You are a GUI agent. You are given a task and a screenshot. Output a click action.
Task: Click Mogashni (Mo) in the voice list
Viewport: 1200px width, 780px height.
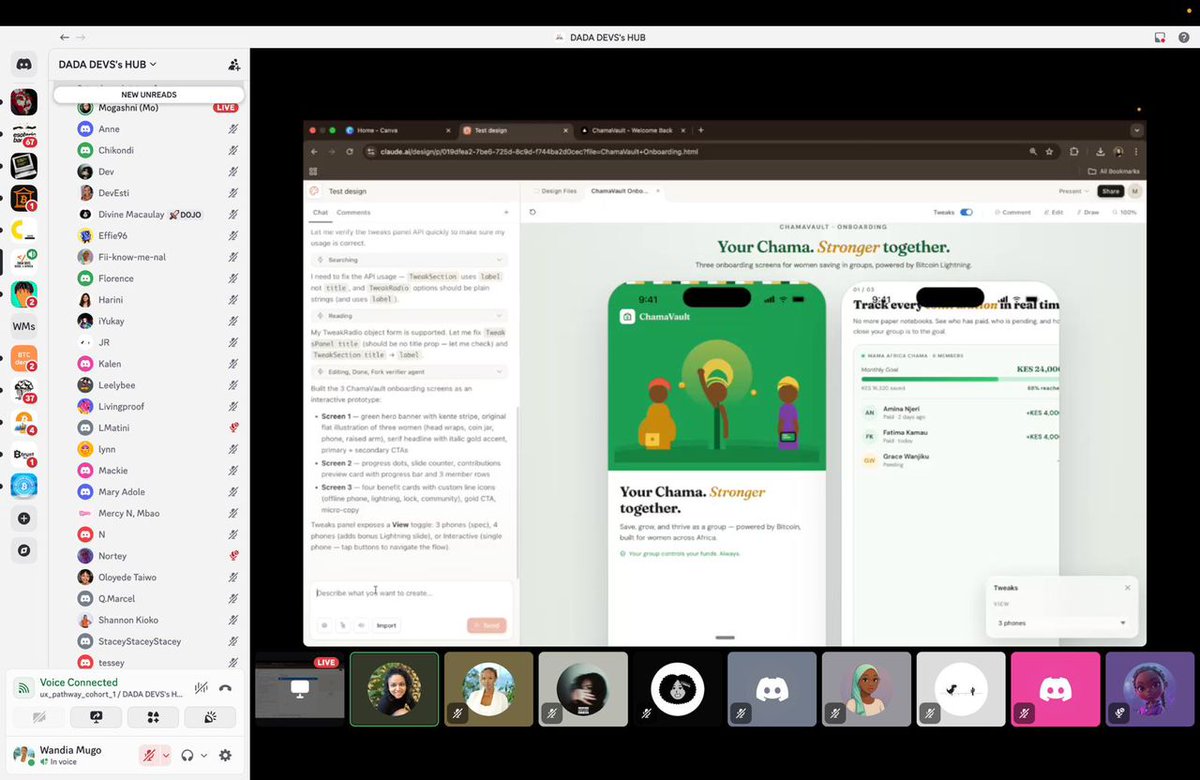coord(128,107)
